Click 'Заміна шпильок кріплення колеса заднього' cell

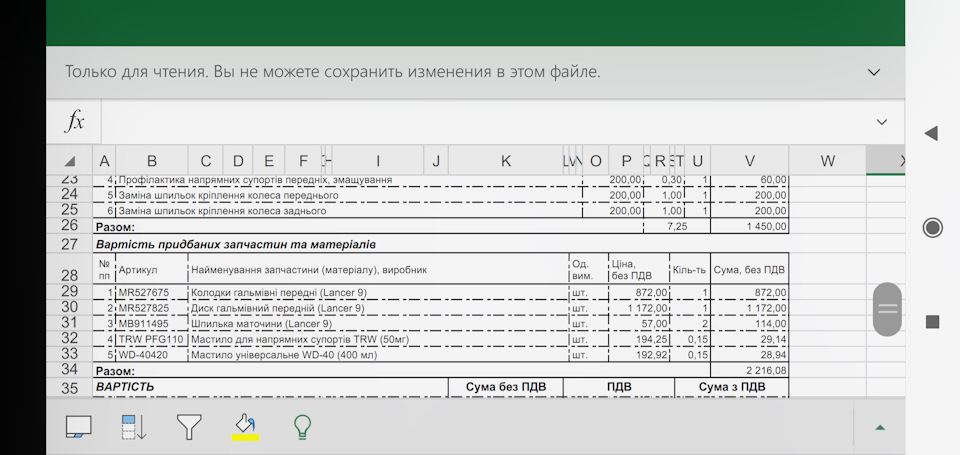(349, 211)
